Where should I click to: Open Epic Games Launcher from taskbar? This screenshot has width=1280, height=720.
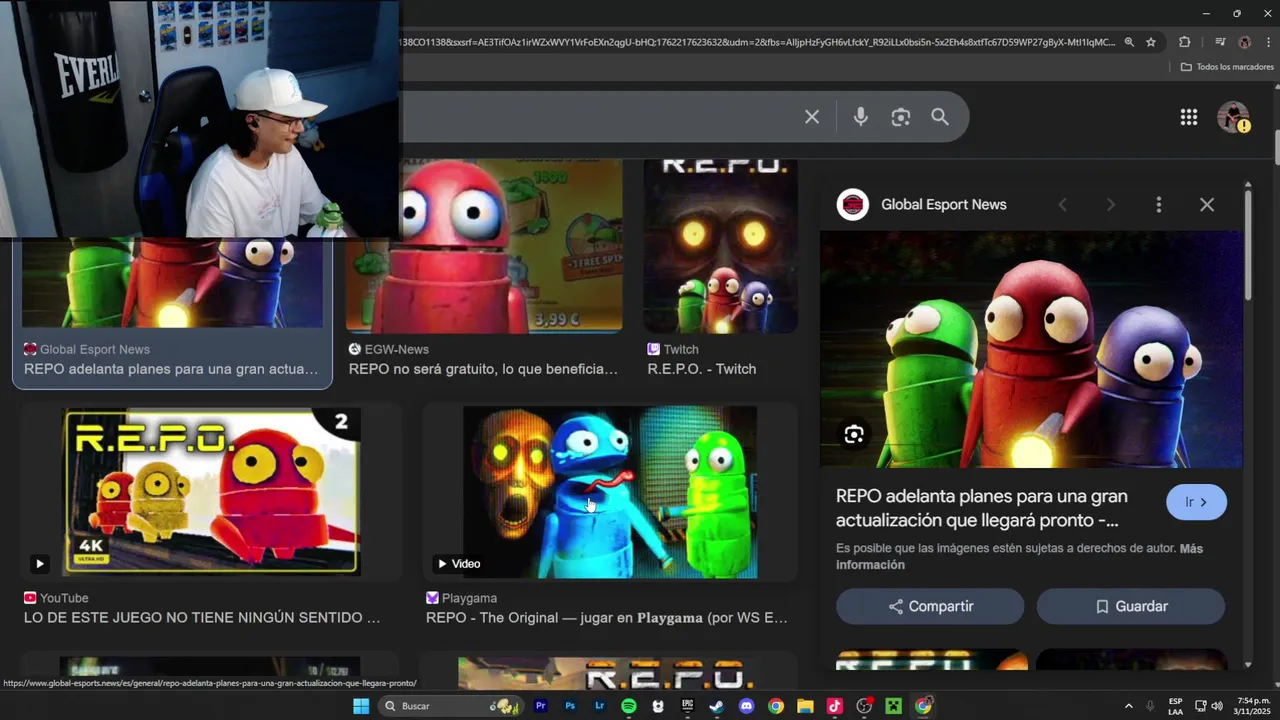(687, 706)
